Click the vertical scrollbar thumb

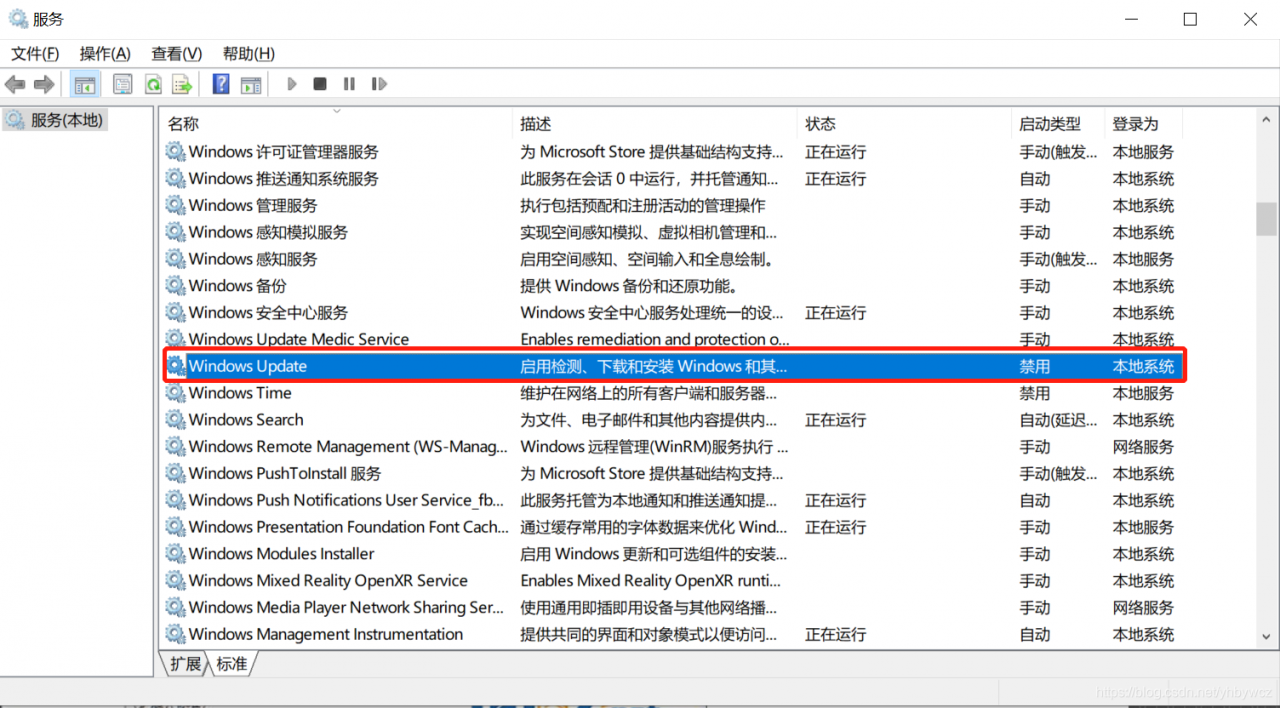[x=1266, y=219]
